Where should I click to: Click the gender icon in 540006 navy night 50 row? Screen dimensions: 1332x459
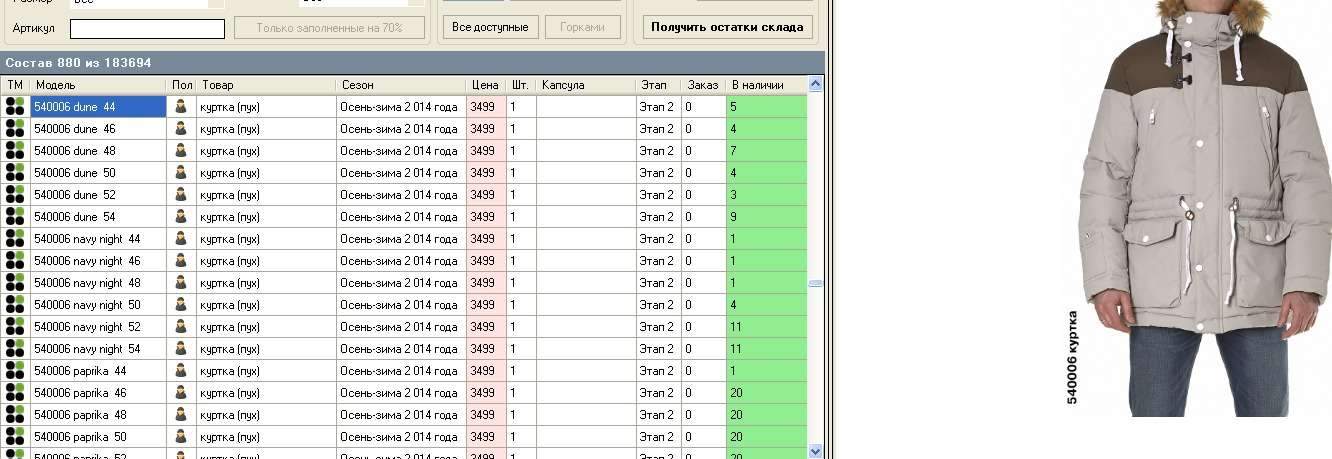[181, 304]
